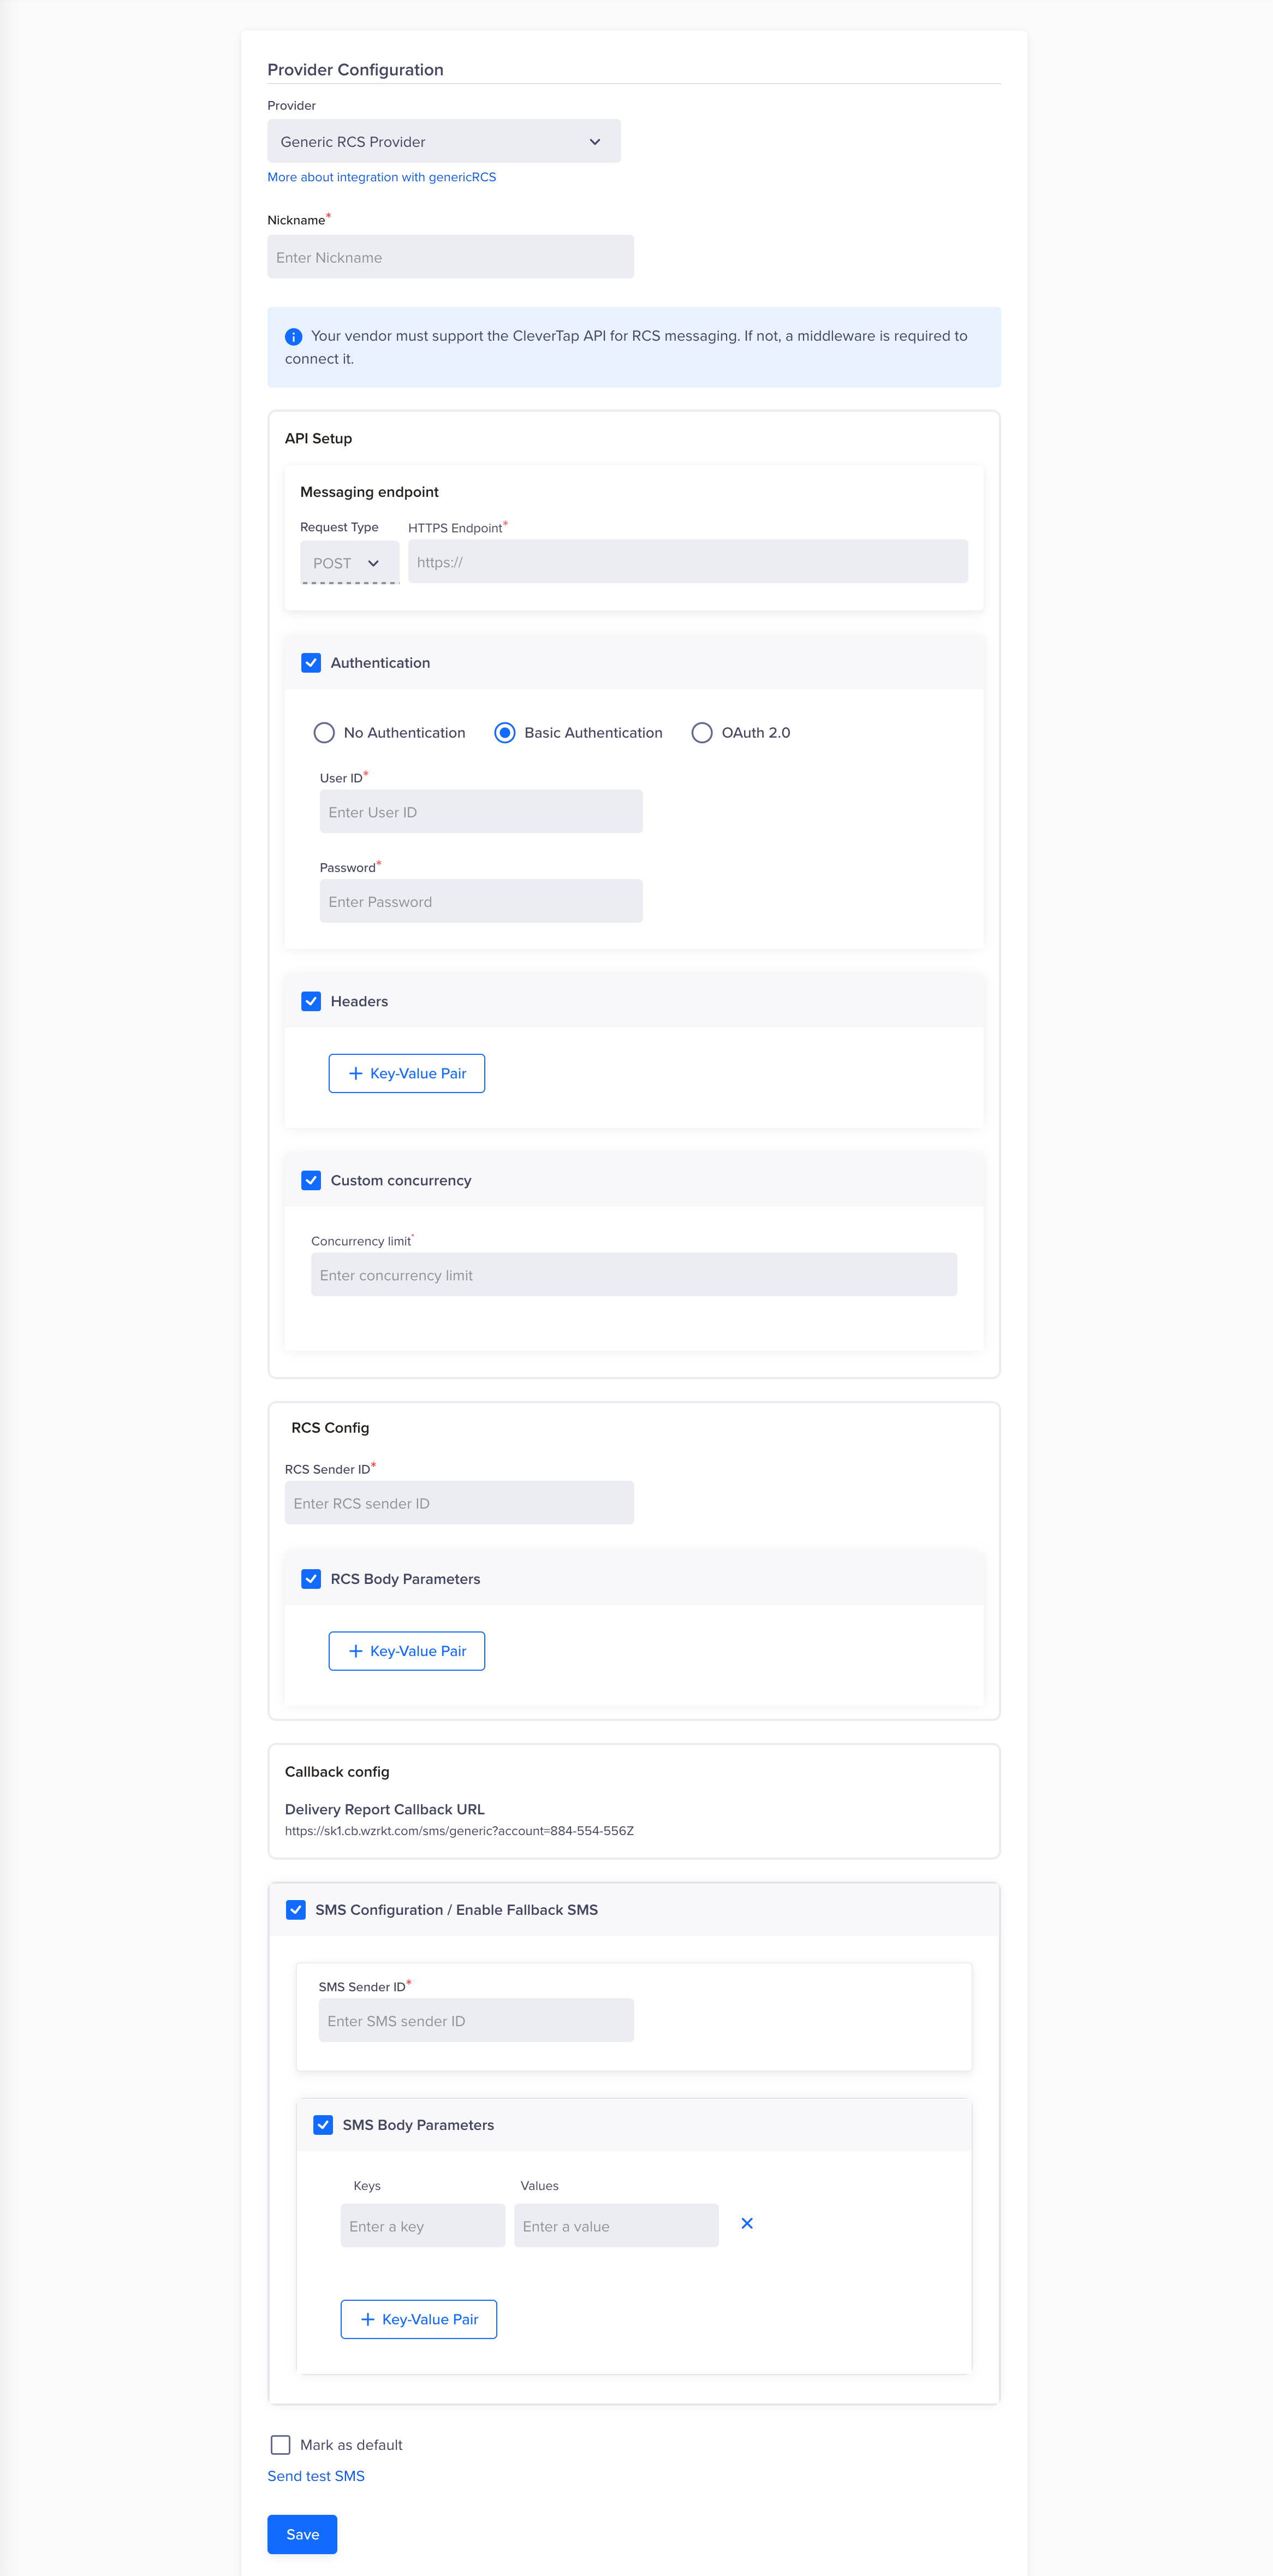1273x2576 pixels.
Task: Click the Enter Nickname input field
Action: 449,257
